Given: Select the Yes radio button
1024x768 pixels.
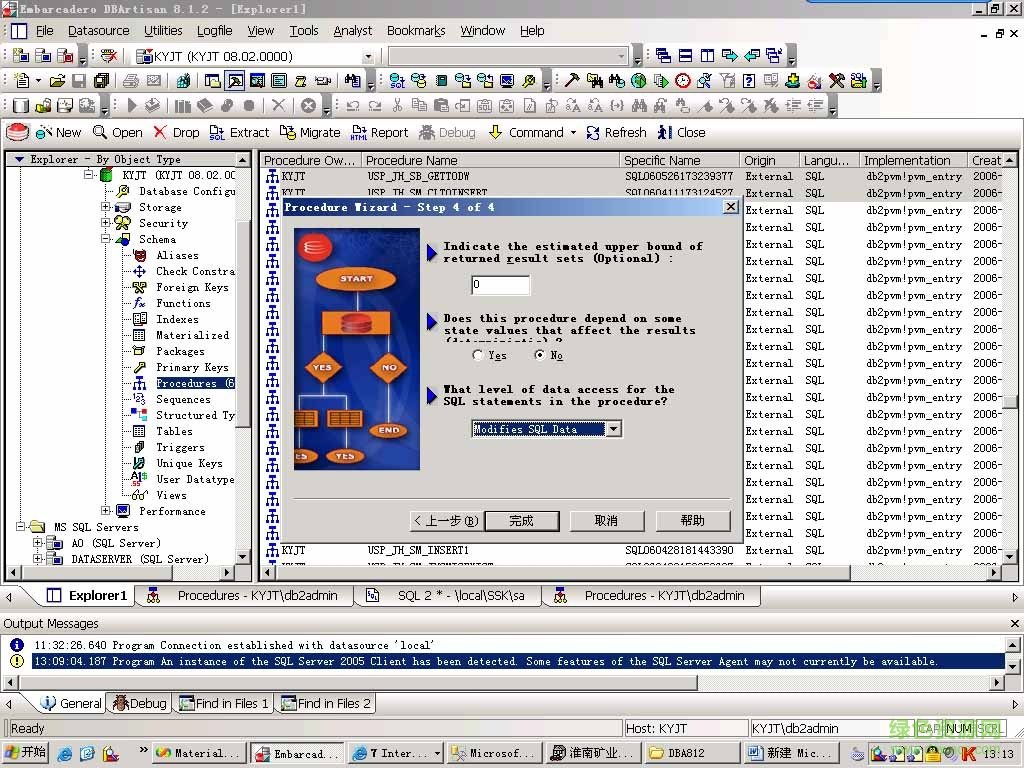Looking at the screenshot, I should [x=478, y=355].
